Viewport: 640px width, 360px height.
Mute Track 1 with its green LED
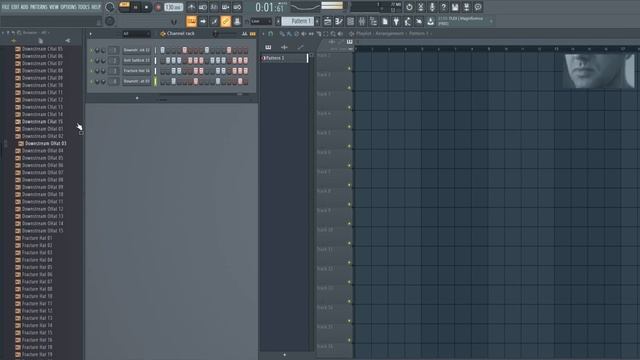click(x=349, y=69)
